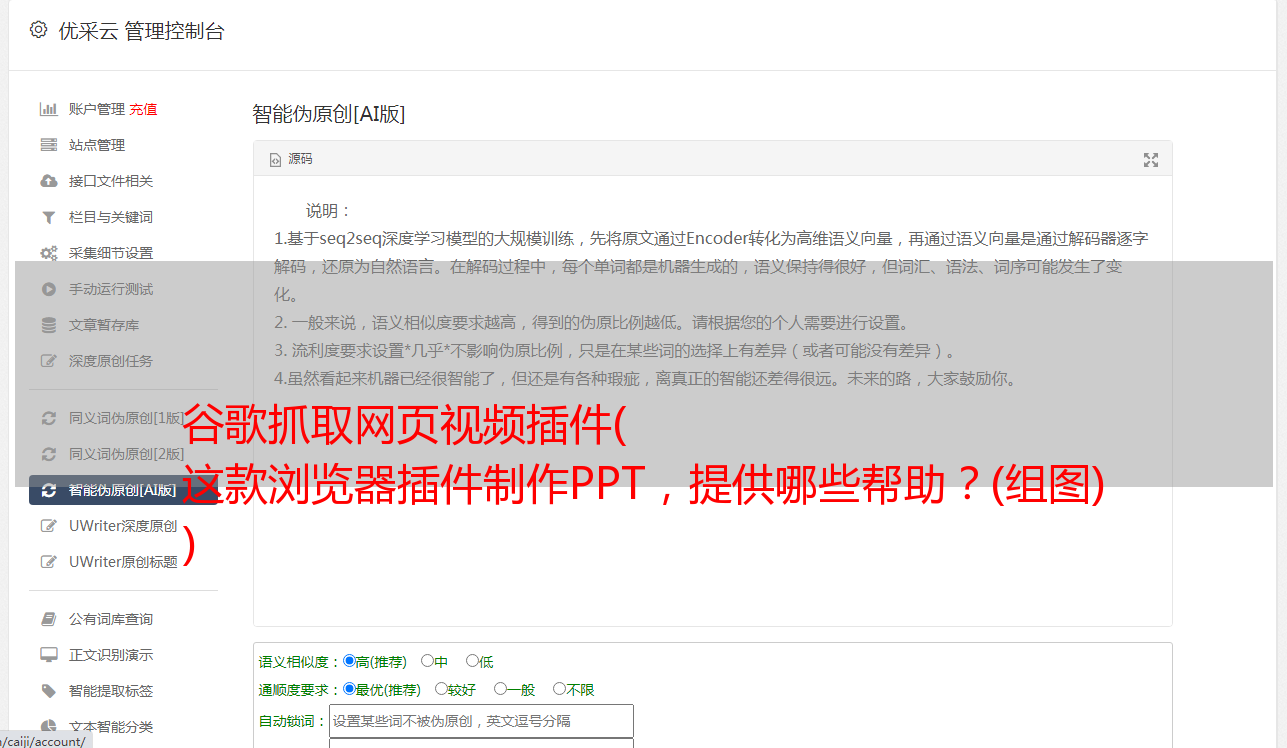Screen dimensions: 1287x748
Task: Open 账户管理 bar chart icon
Action: 48,109
